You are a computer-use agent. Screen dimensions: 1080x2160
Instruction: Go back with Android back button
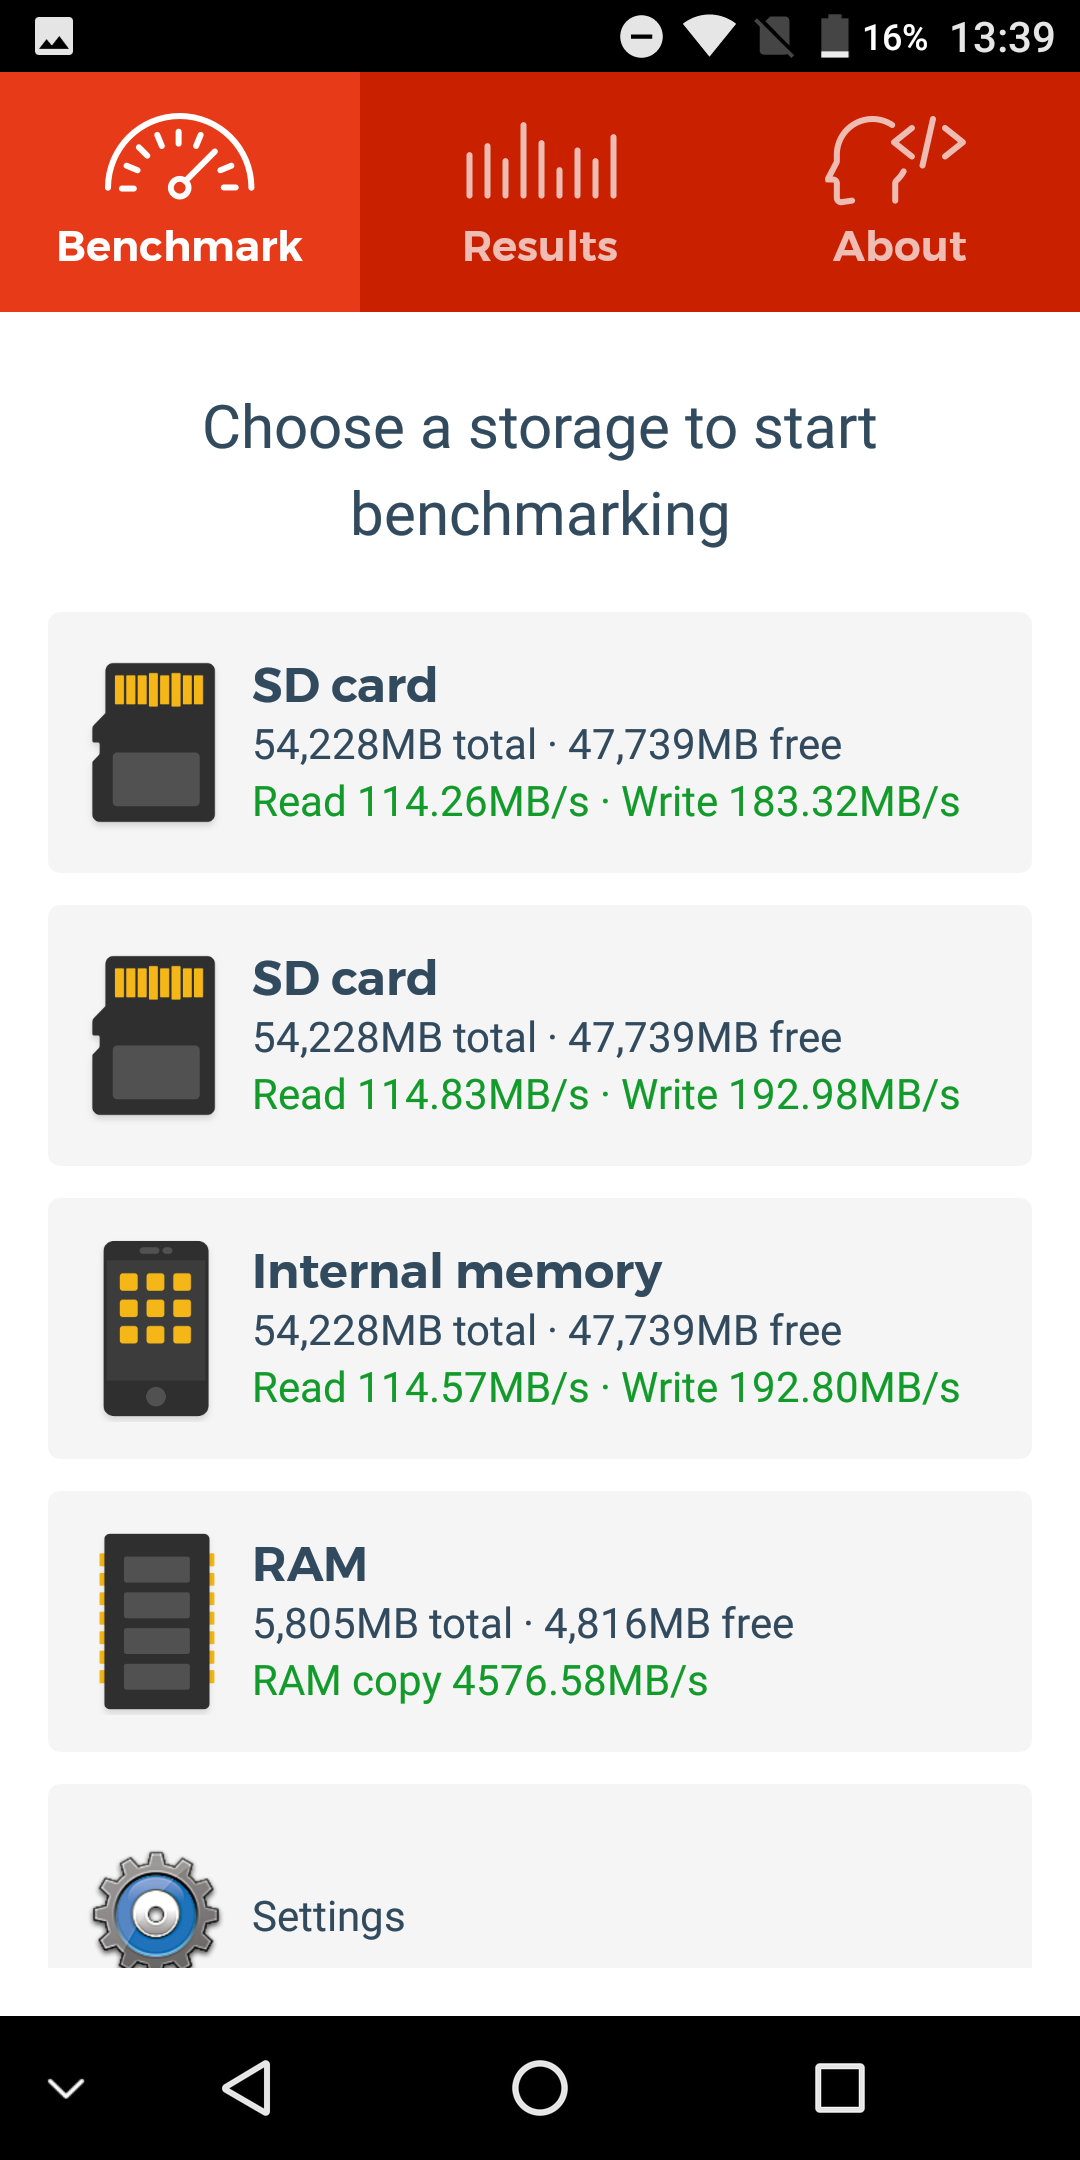[246, 2088]
